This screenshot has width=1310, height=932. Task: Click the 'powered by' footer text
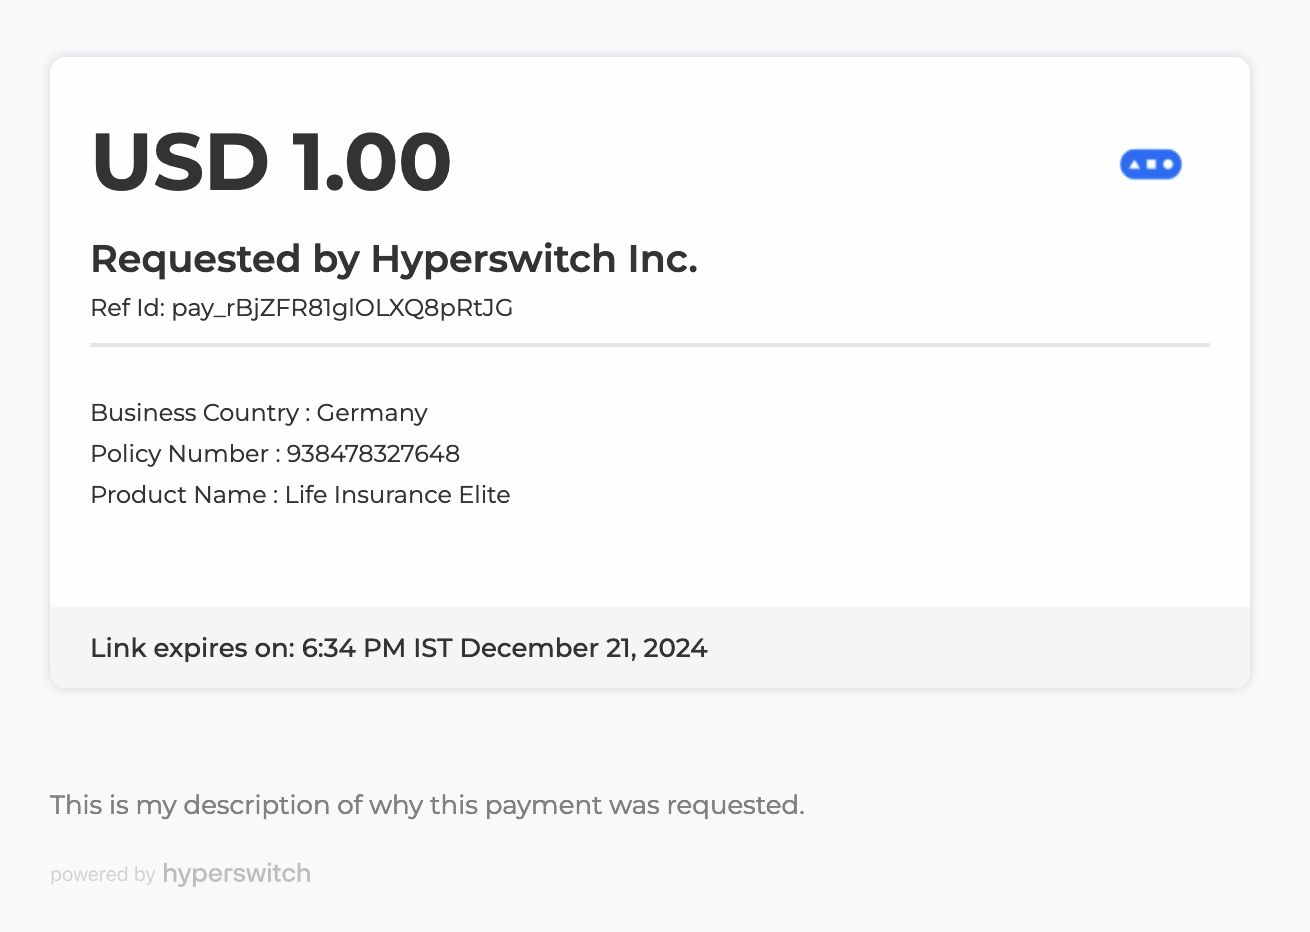[x=102, y=875]
